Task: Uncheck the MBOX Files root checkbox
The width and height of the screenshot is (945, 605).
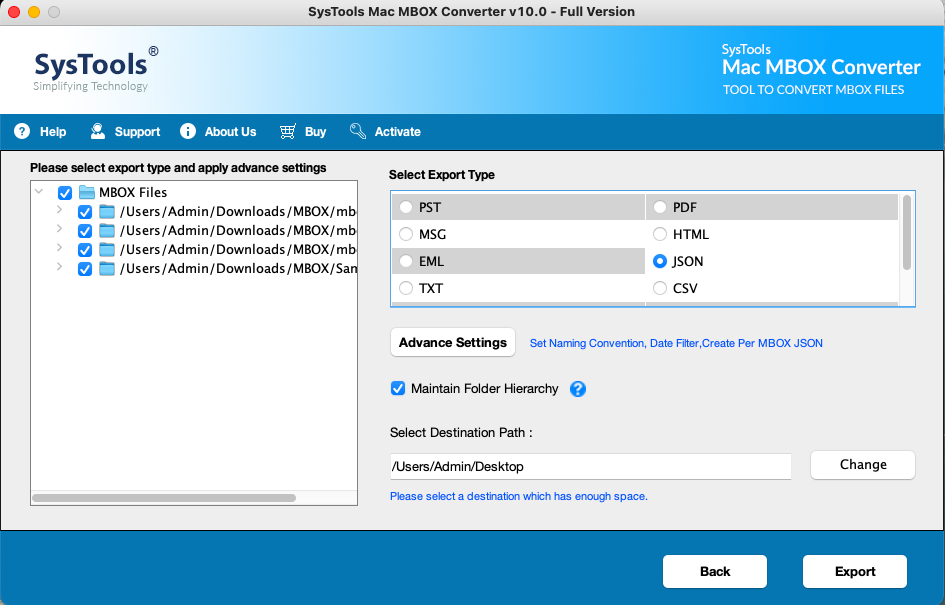Action: 65,193
